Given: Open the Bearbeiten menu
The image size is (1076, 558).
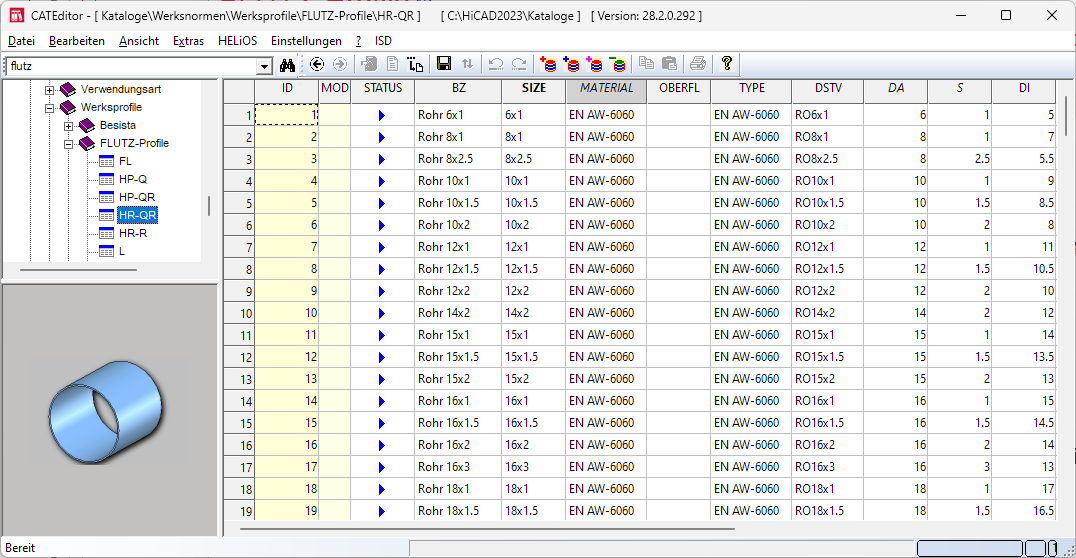Looking at the screenshot, I should [x=76, y=41].
